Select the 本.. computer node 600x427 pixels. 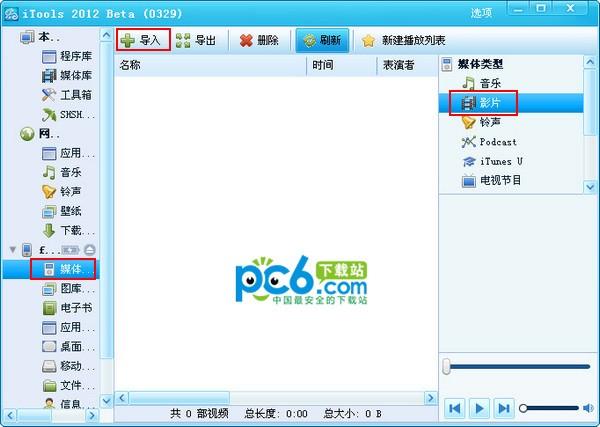coord(40,37)
